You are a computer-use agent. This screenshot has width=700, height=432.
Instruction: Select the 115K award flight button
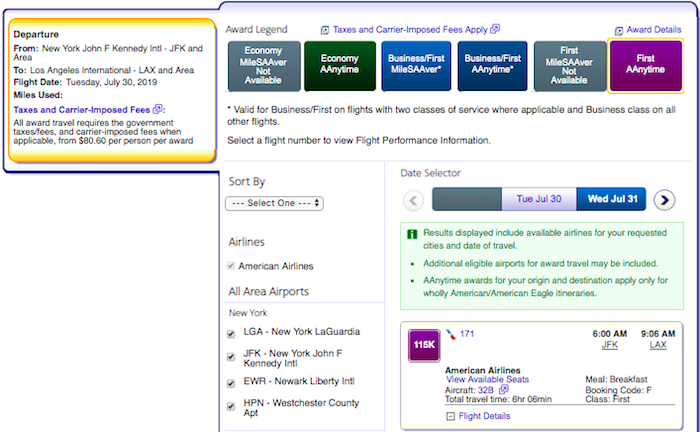point(424,345)
